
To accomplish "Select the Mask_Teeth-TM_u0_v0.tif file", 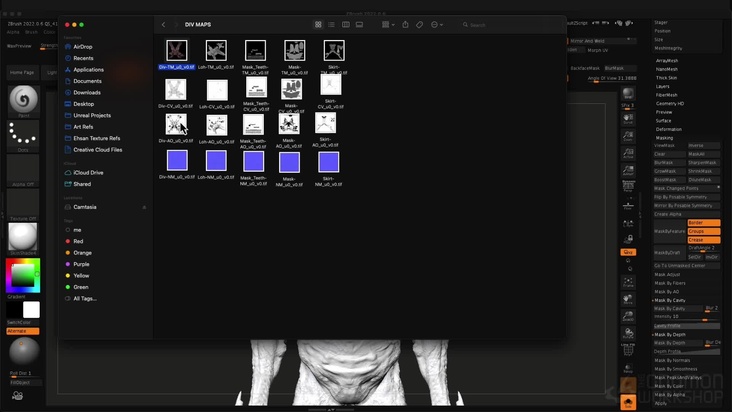I will (x=255, y=50).
